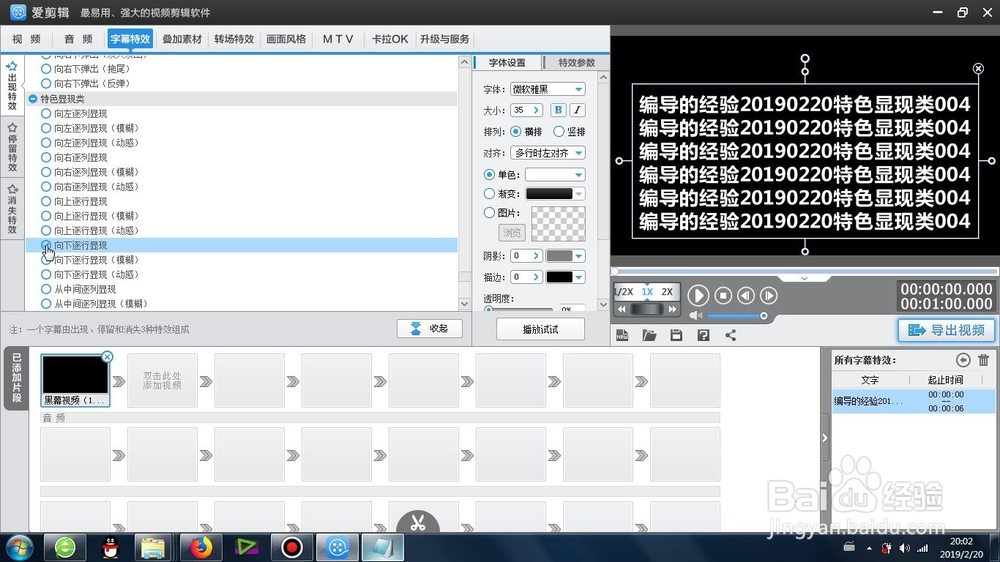Click the fast rewind double arrow
Screen dimensions: 1000x562
click(622, 309)
